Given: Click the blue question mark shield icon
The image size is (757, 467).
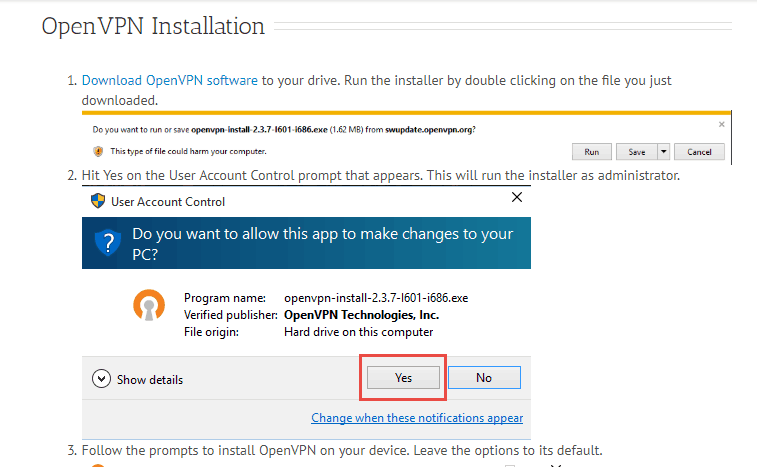Looking at the screenshot, I should point(108,242).
